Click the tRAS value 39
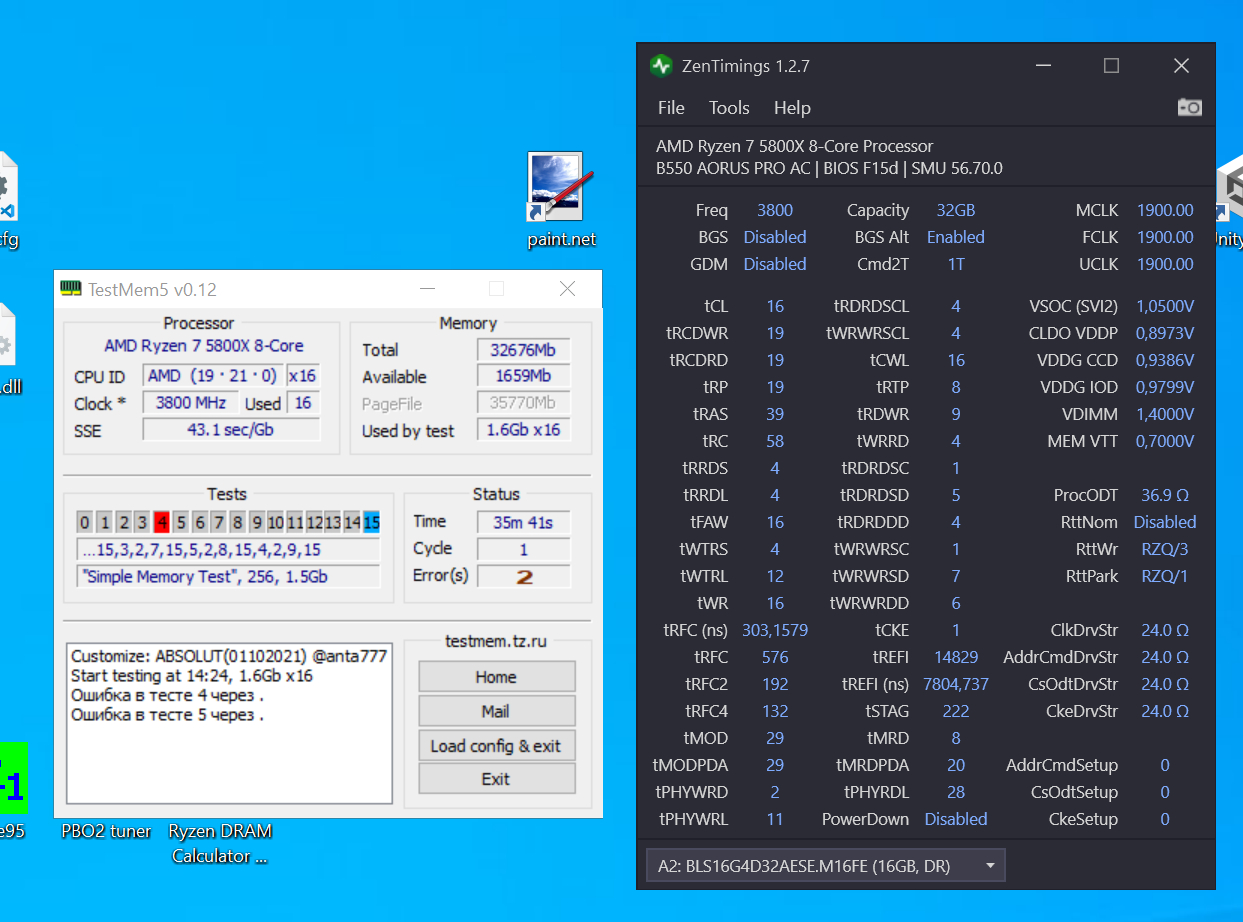 click(774, 414)
